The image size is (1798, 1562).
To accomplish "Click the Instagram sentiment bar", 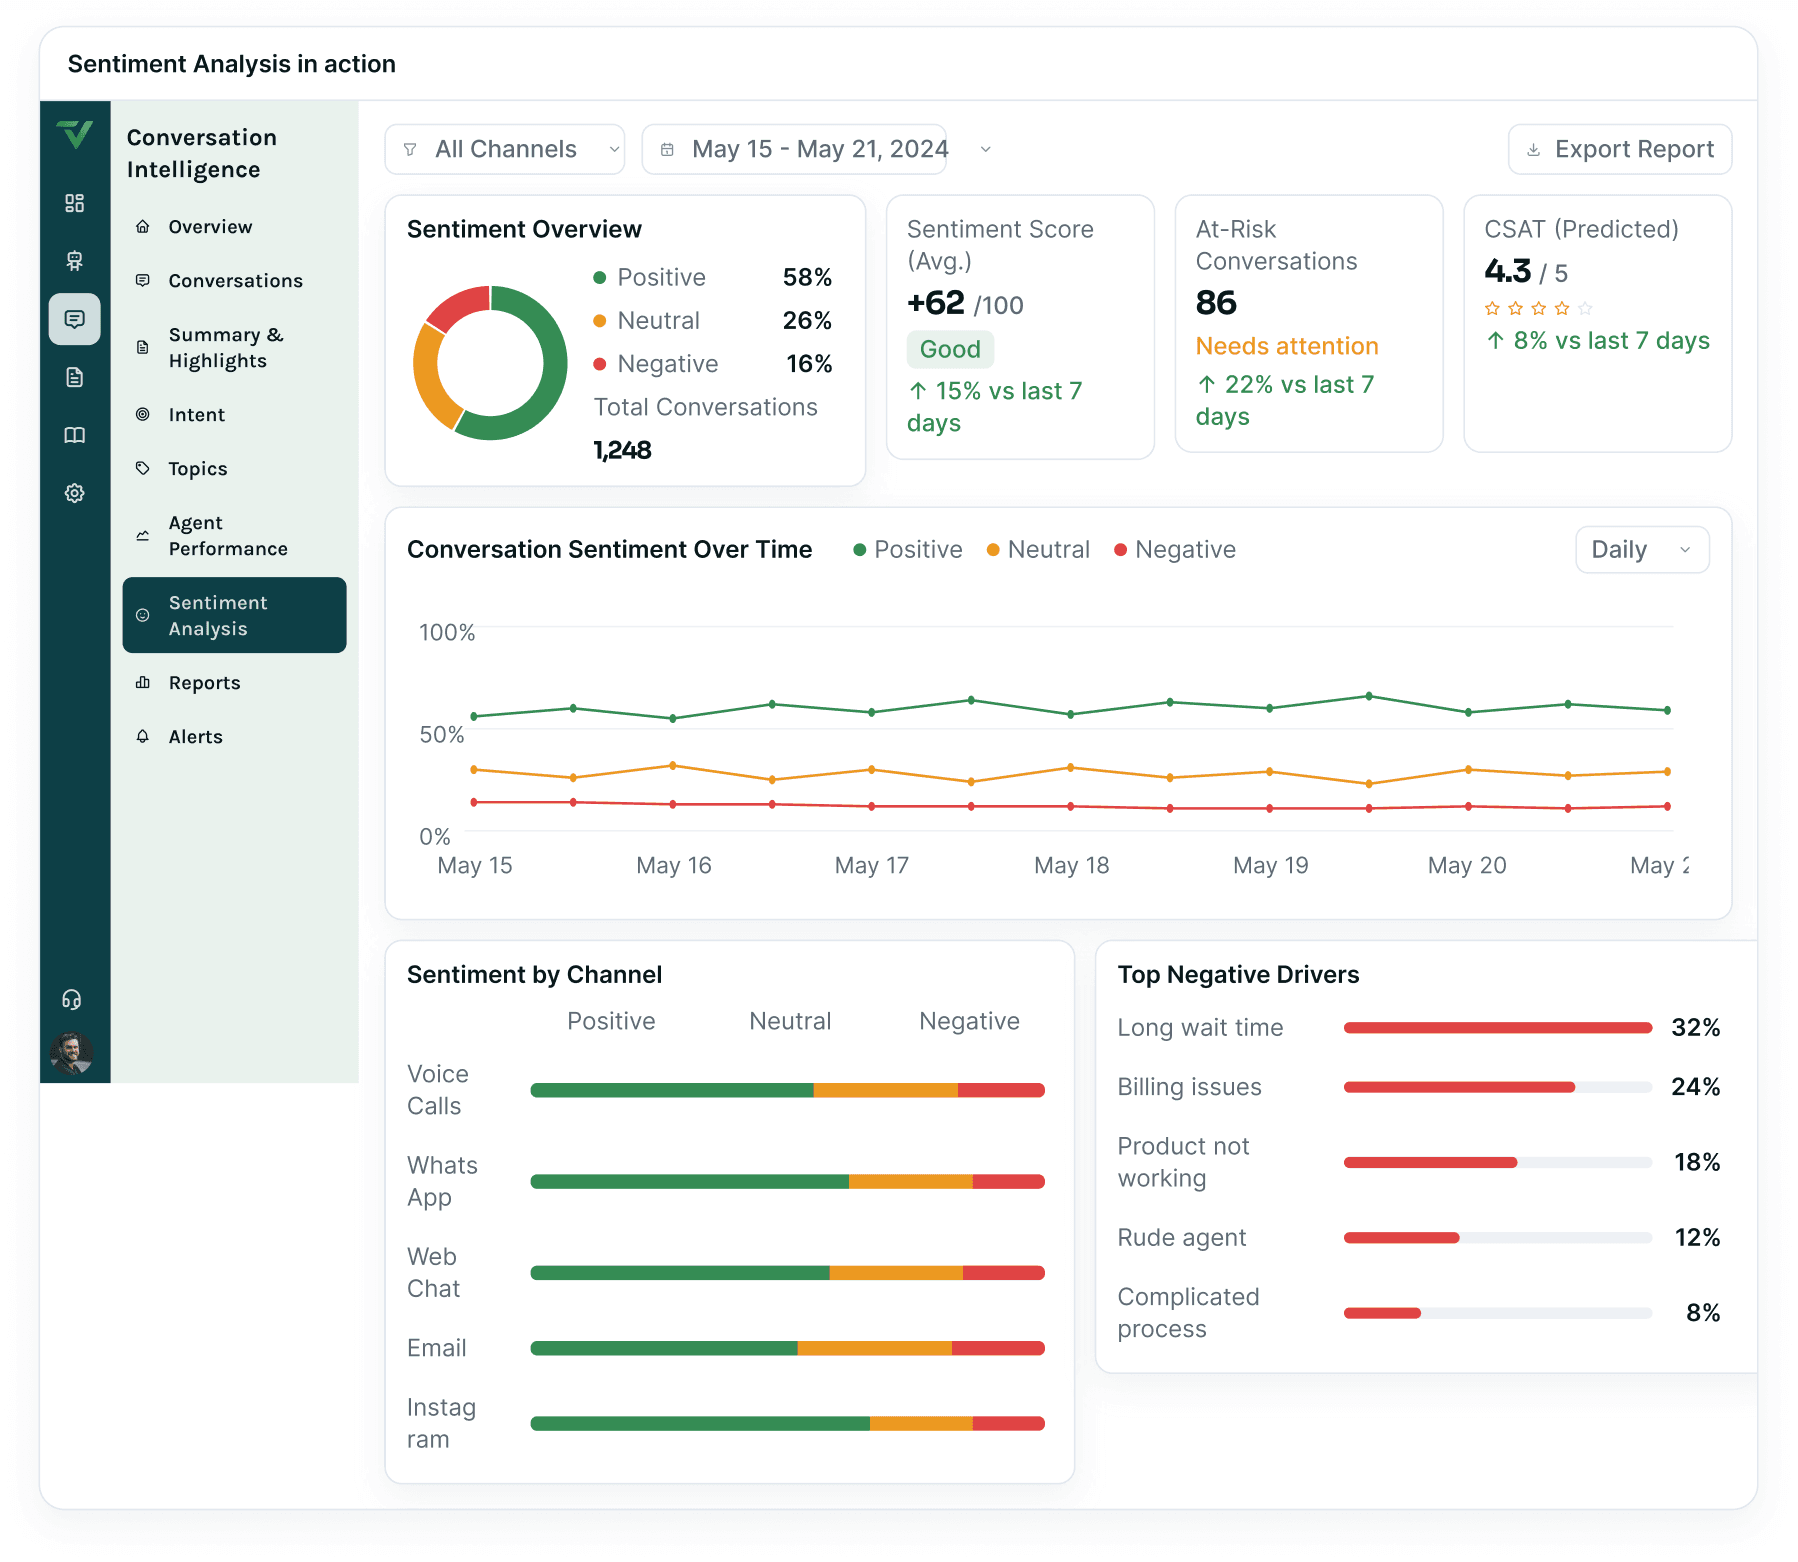I will click(x=787, y=1424).
